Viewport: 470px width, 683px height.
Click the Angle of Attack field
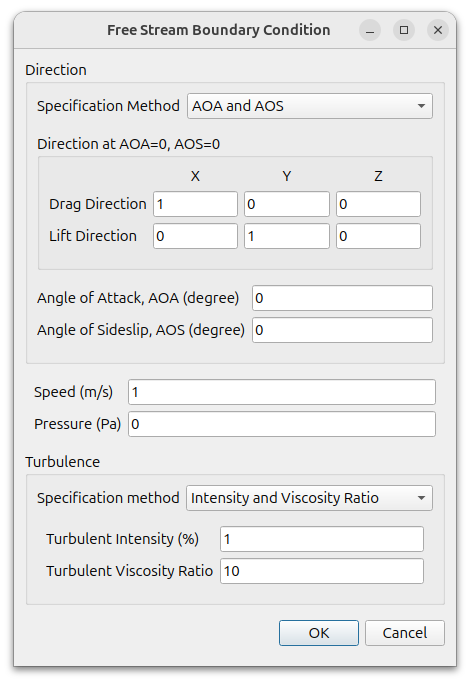coord(342,298)
